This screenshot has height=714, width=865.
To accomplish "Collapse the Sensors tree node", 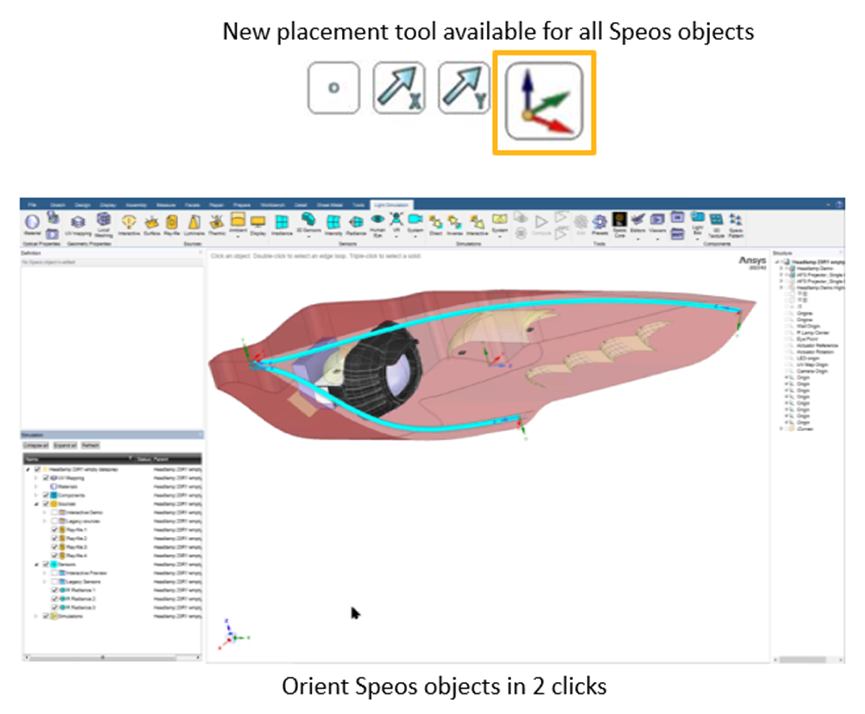I will point(36,564).
